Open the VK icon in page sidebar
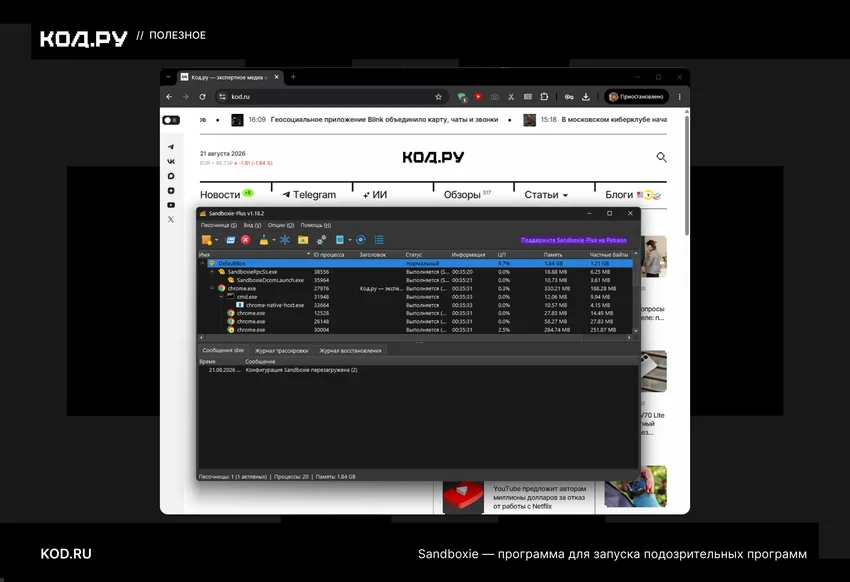850x582 pixels. tap(171, 161)
